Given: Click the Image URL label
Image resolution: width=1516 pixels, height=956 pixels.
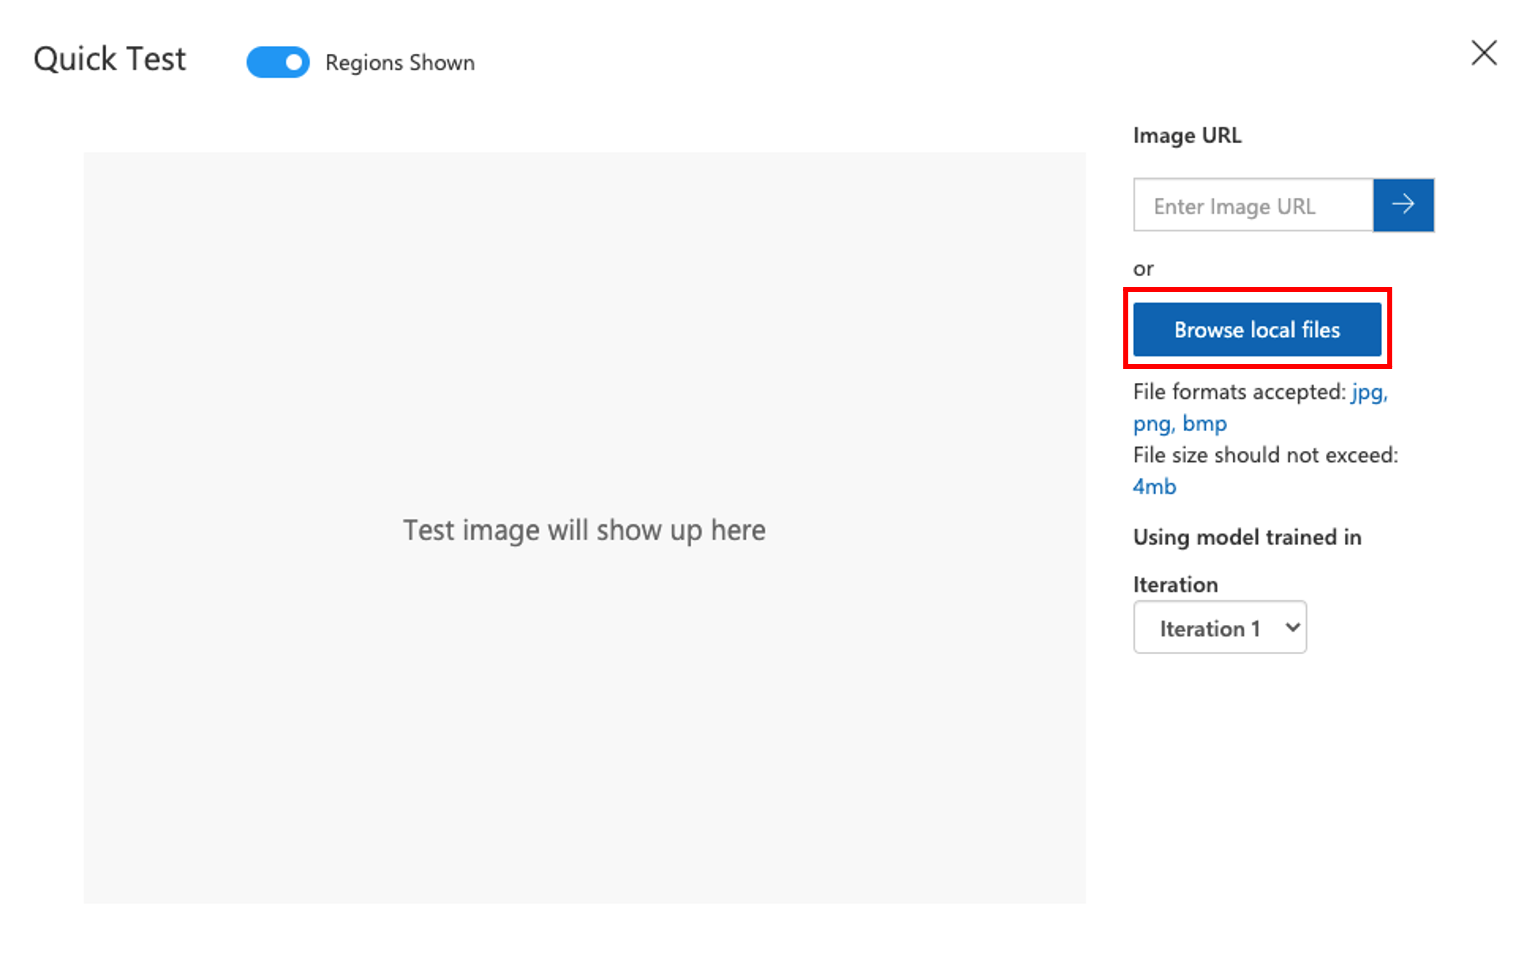Looking at the screenshot, I should pos(1187,136).
